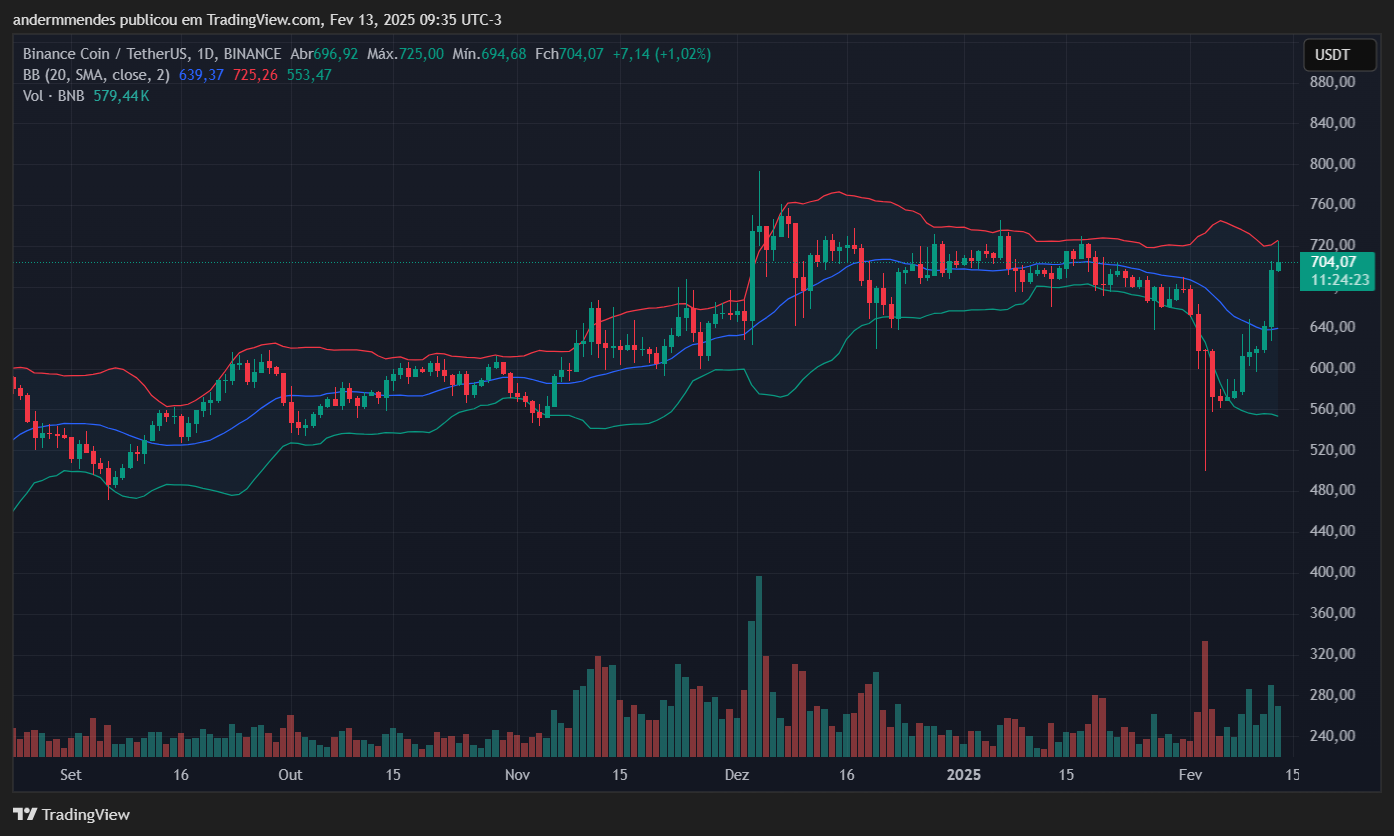Viewport: 1394px width, 836px height.
Task: Click the tall red February volume bar
Action: (1205, 699)
